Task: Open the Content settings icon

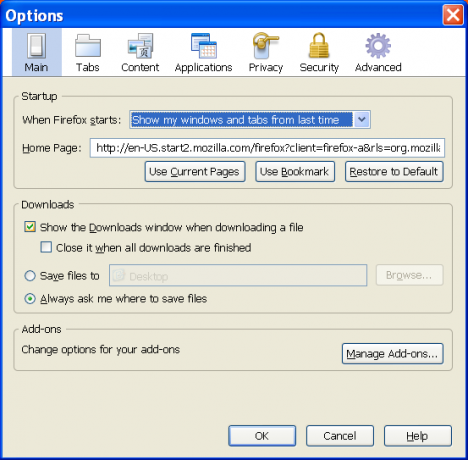Action: pos(140,46)
